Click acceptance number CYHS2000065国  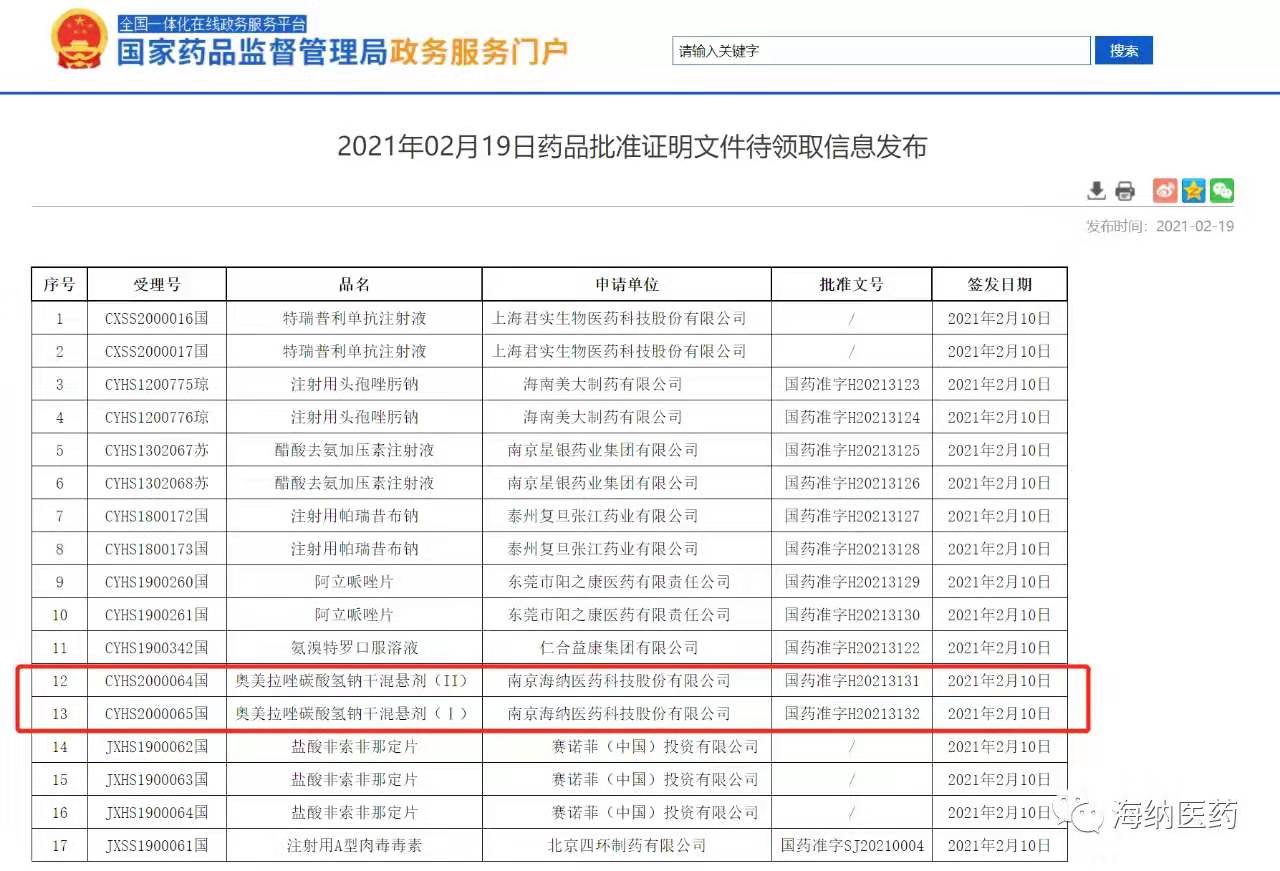[x=157, y=714]
